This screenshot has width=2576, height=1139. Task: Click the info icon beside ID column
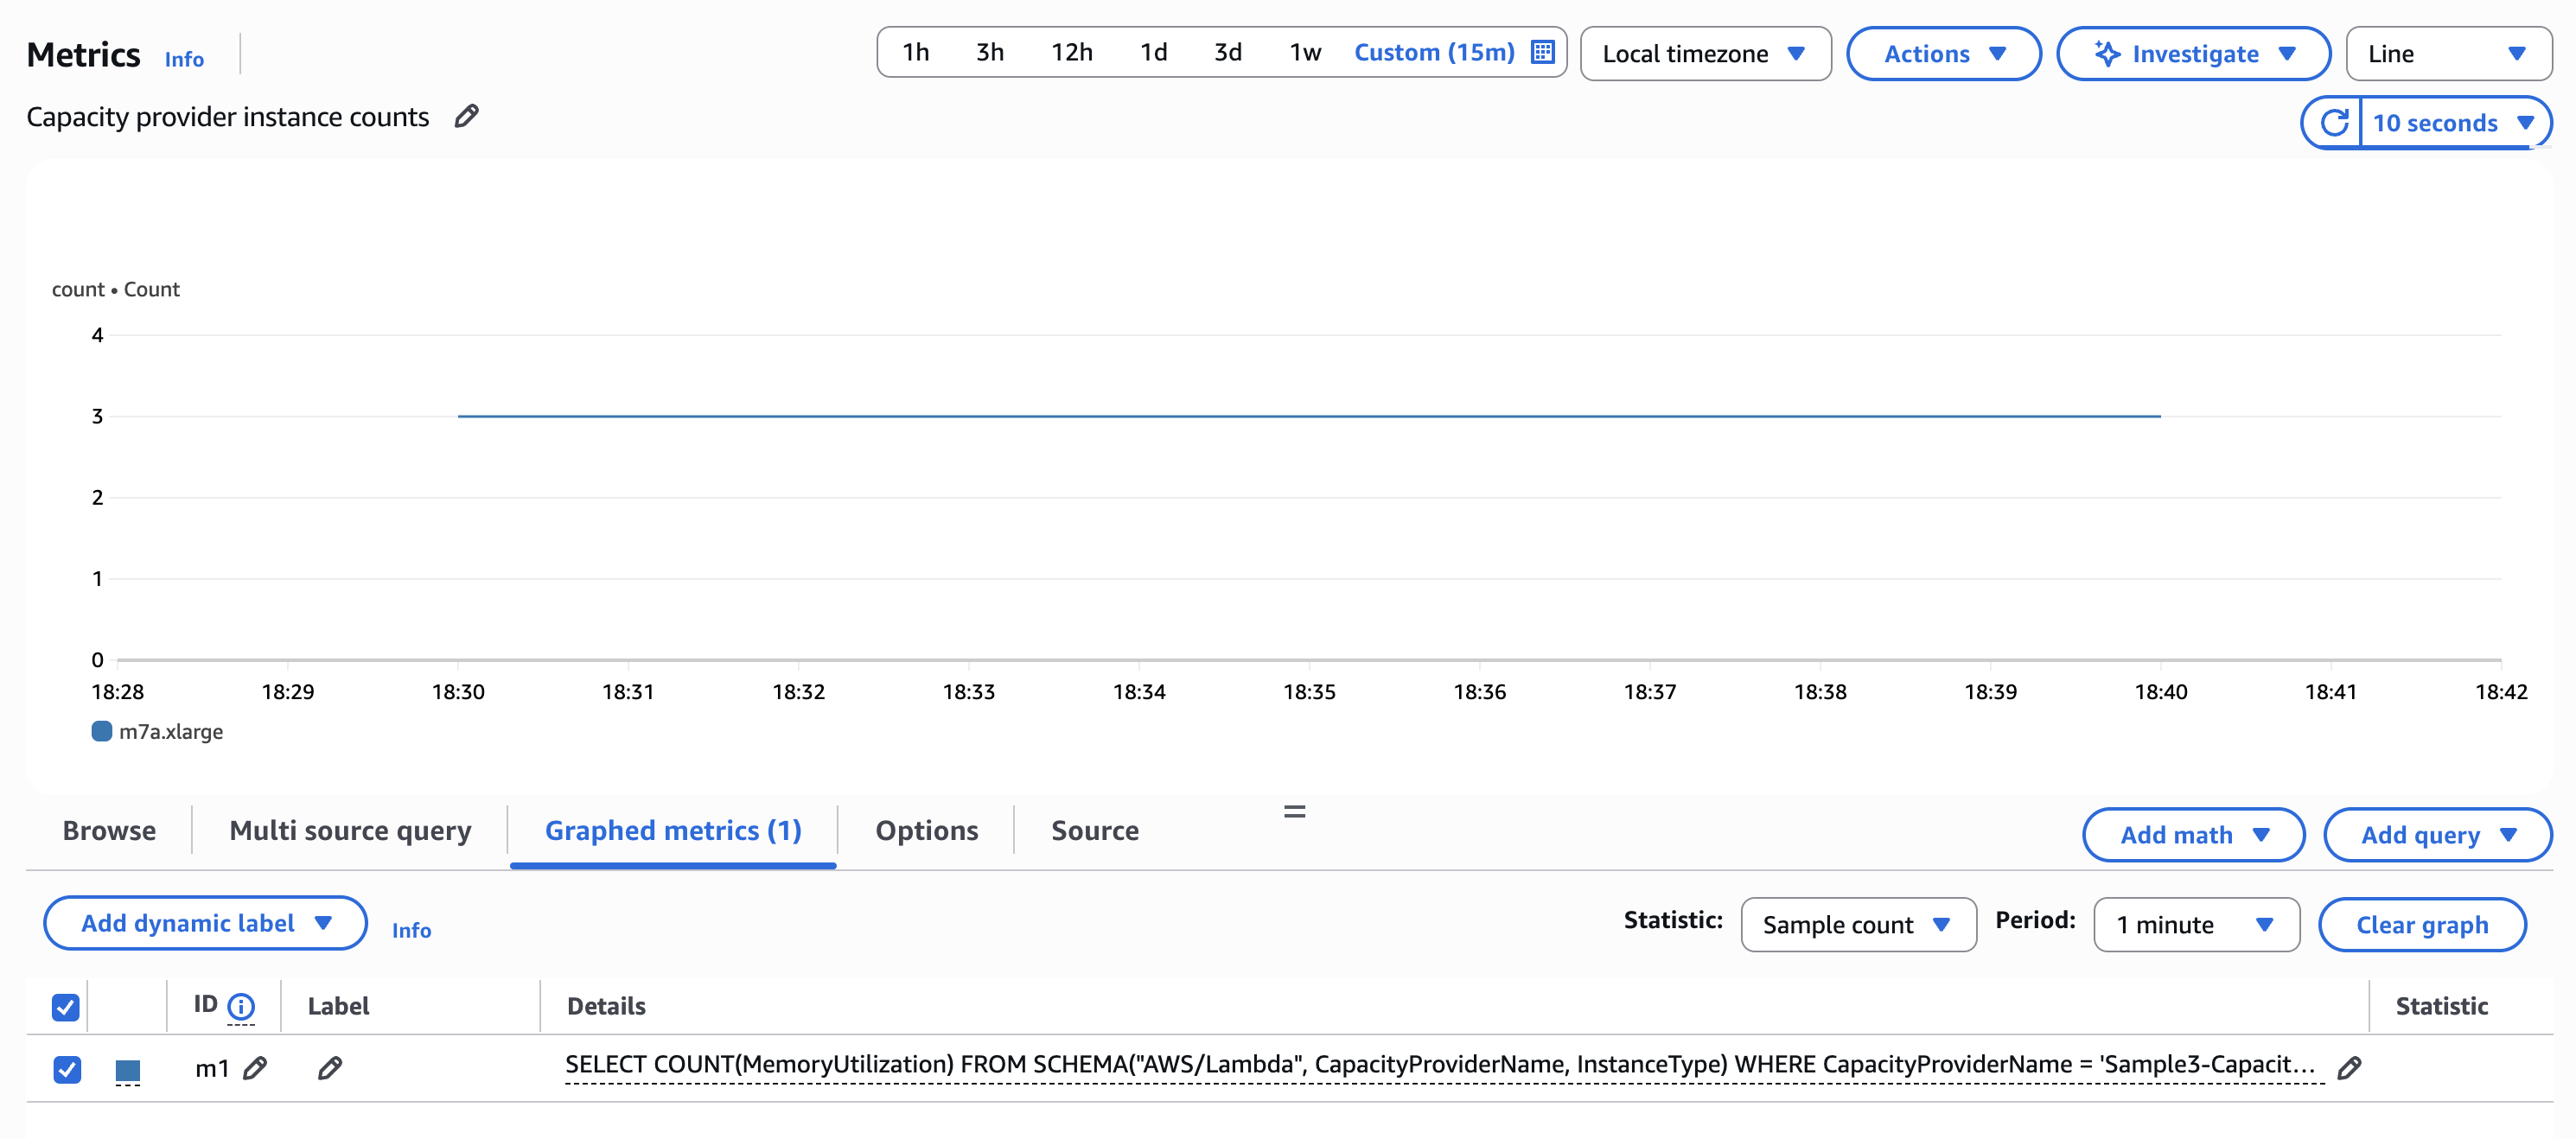point(241,1005)
